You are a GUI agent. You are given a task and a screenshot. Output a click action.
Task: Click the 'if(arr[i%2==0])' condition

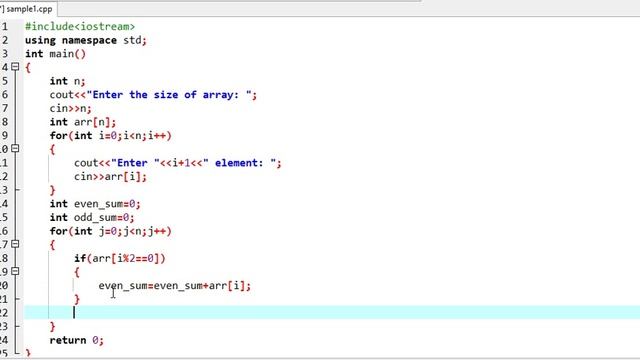120,258
